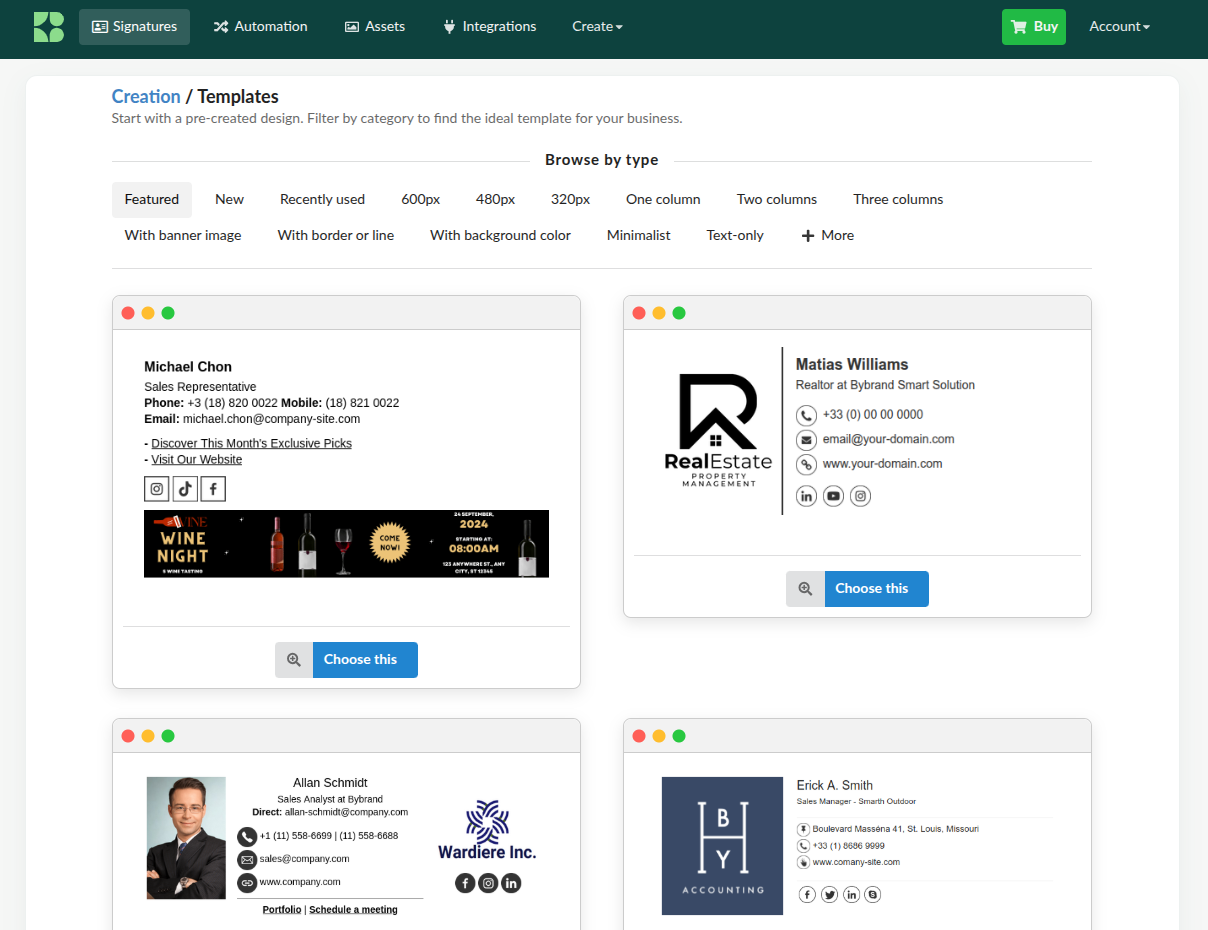Filter by Two columns type

tap(776, 200)
